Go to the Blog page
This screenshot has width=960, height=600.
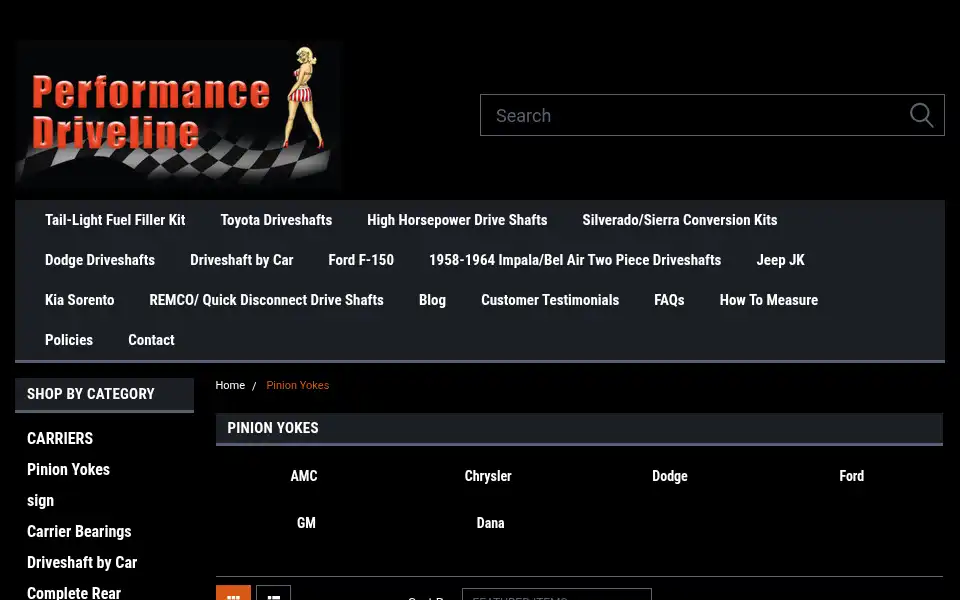[432, 300]
